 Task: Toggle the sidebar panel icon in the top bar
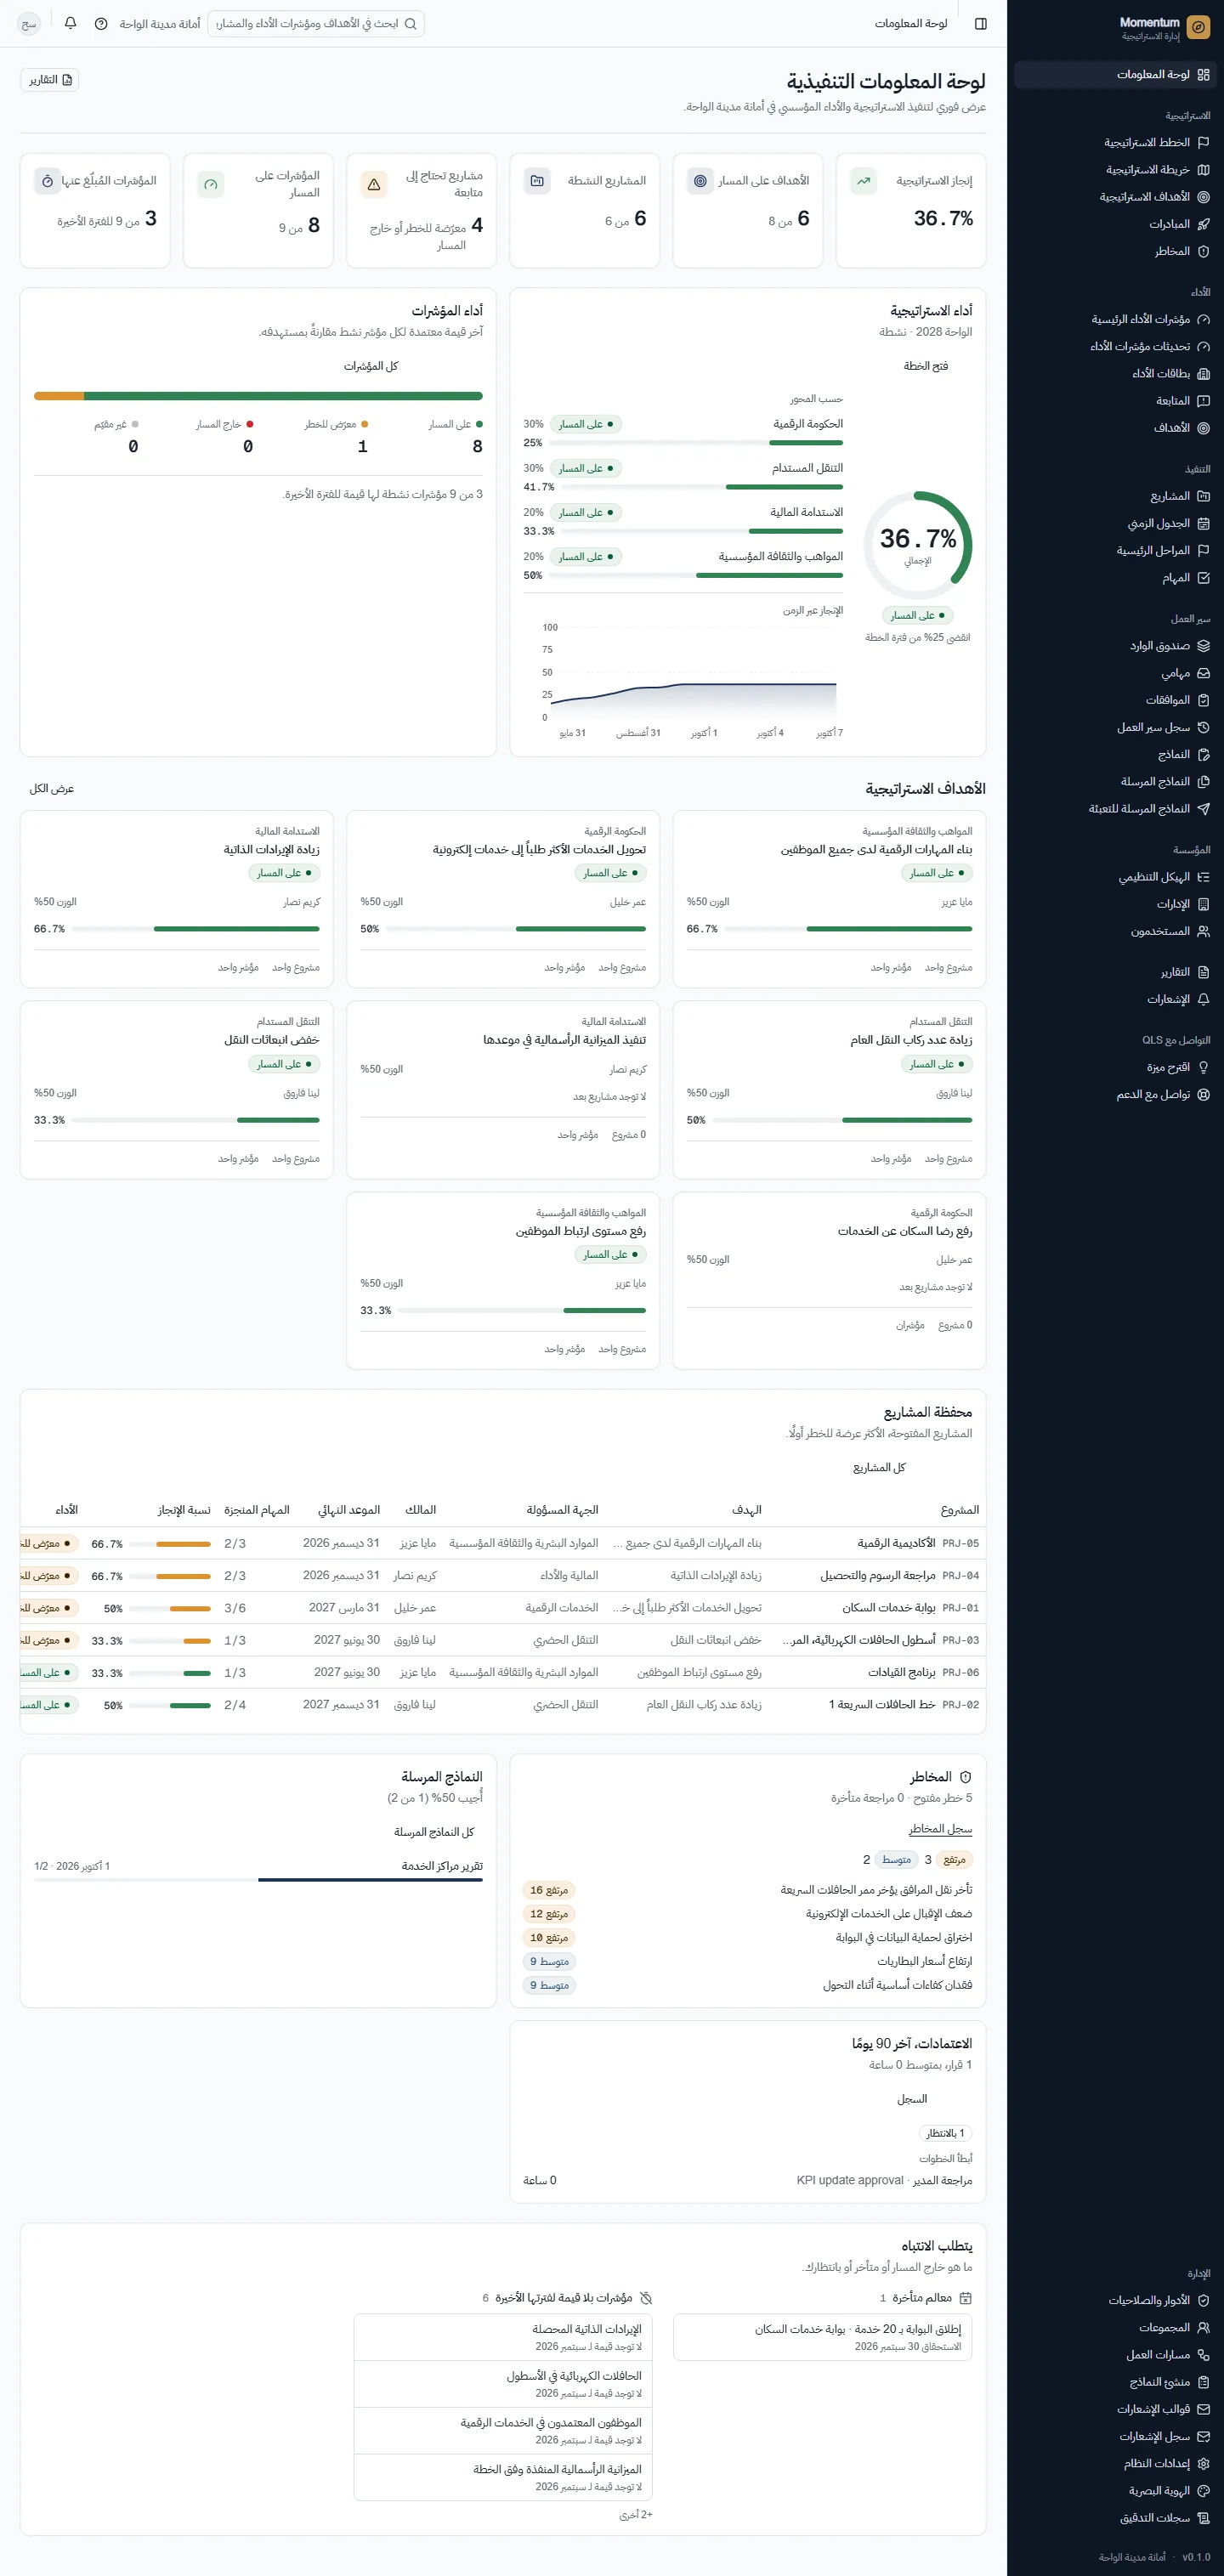pos(981,23)
